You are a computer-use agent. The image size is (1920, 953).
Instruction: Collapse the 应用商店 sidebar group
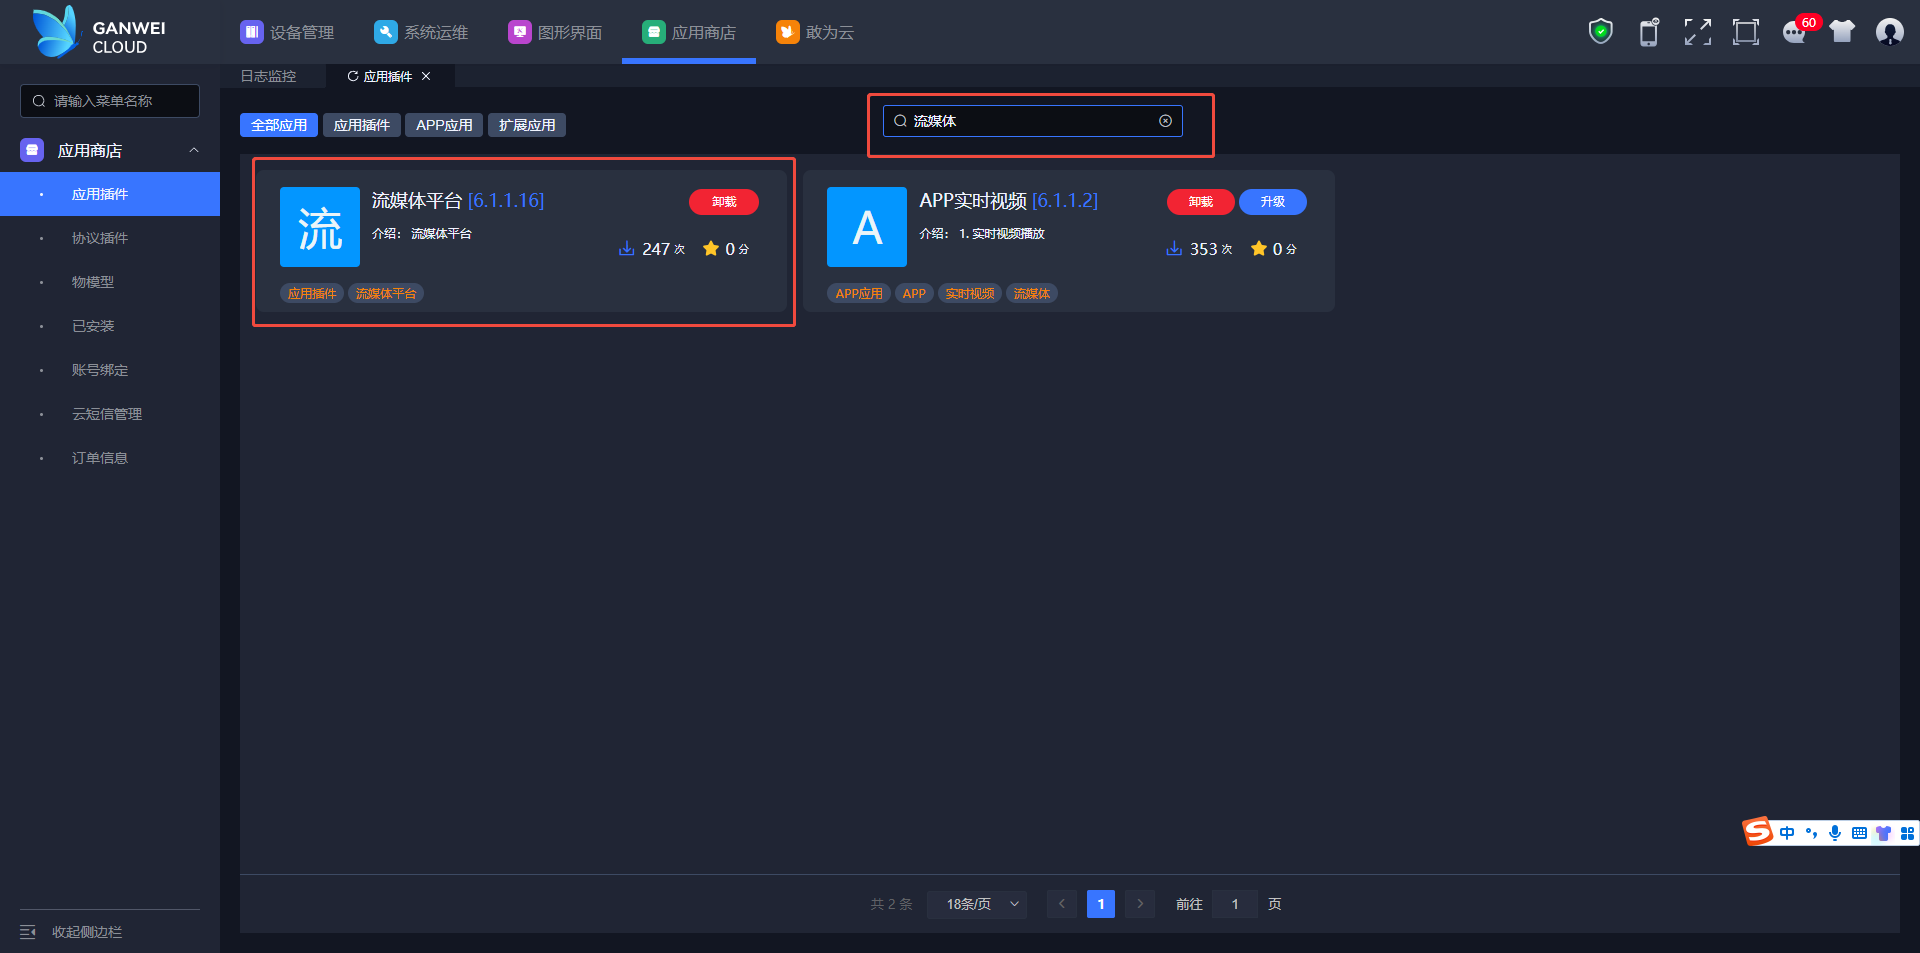pos(194,150)
